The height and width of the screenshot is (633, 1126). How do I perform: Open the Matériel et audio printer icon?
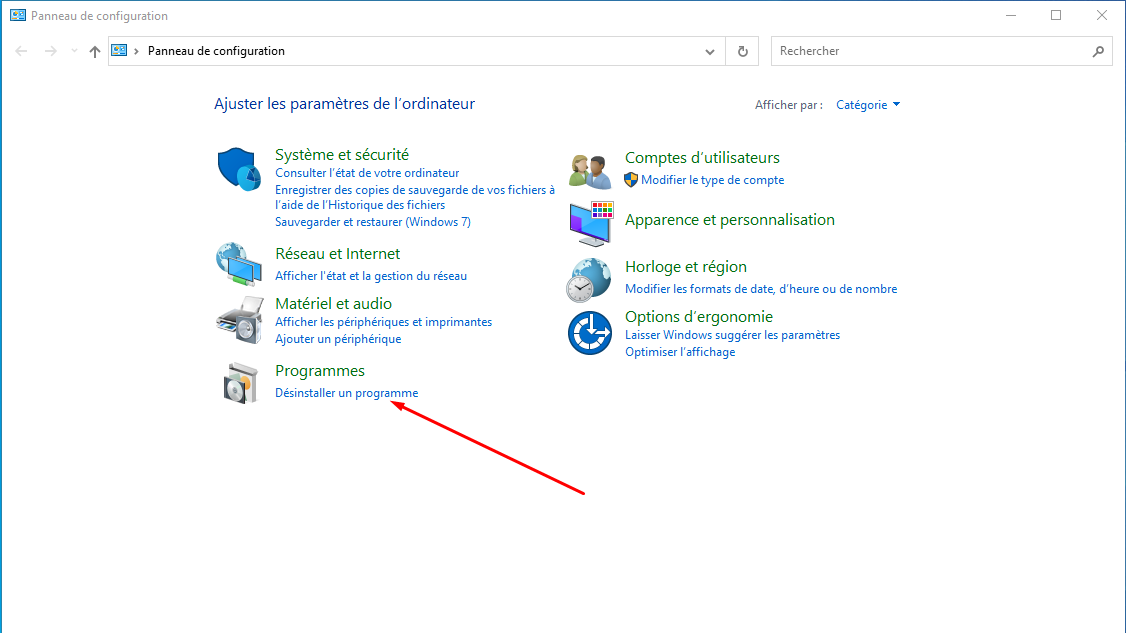click(x=240, y=320)
